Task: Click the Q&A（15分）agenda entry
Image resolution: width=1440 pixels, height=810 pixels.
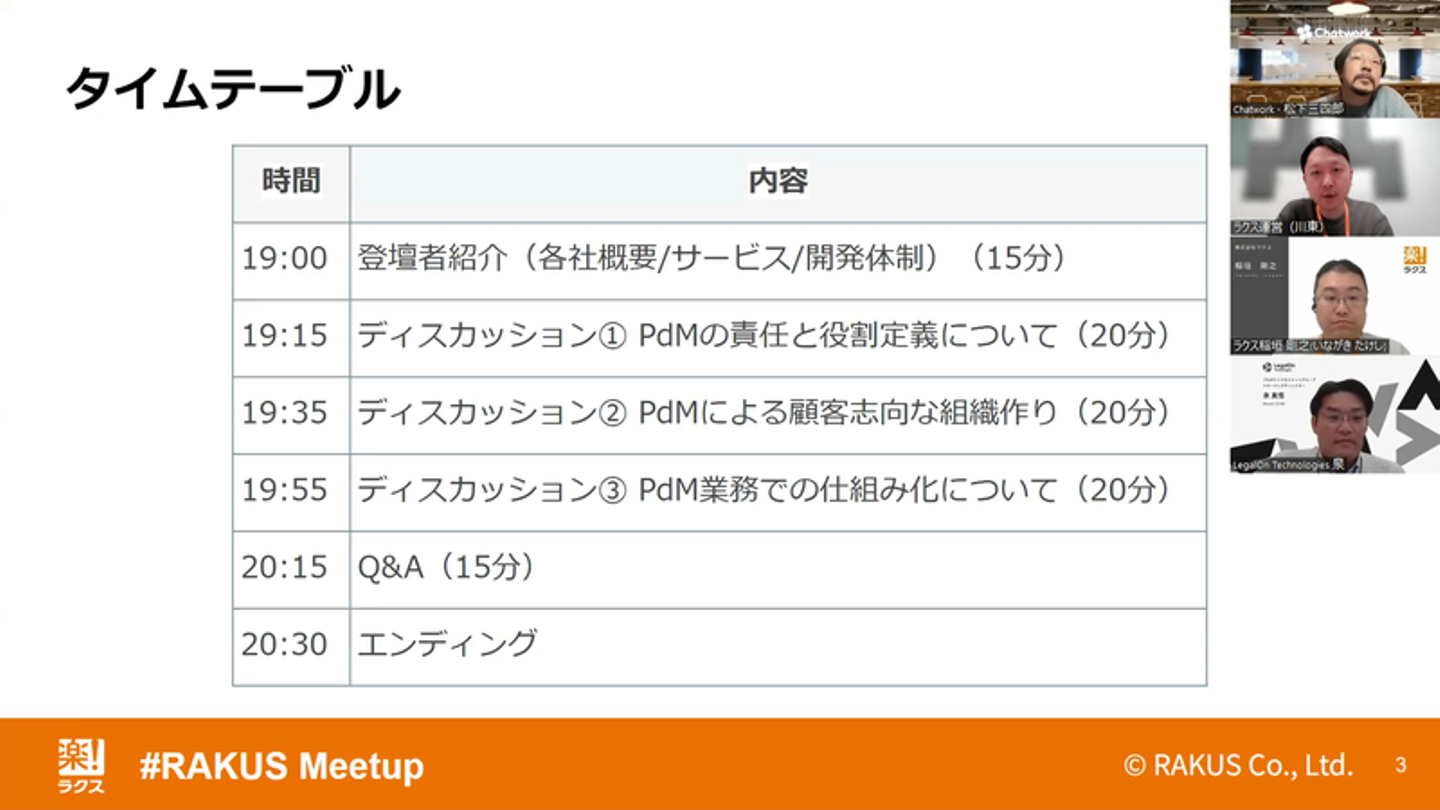Action: [447, 567]
